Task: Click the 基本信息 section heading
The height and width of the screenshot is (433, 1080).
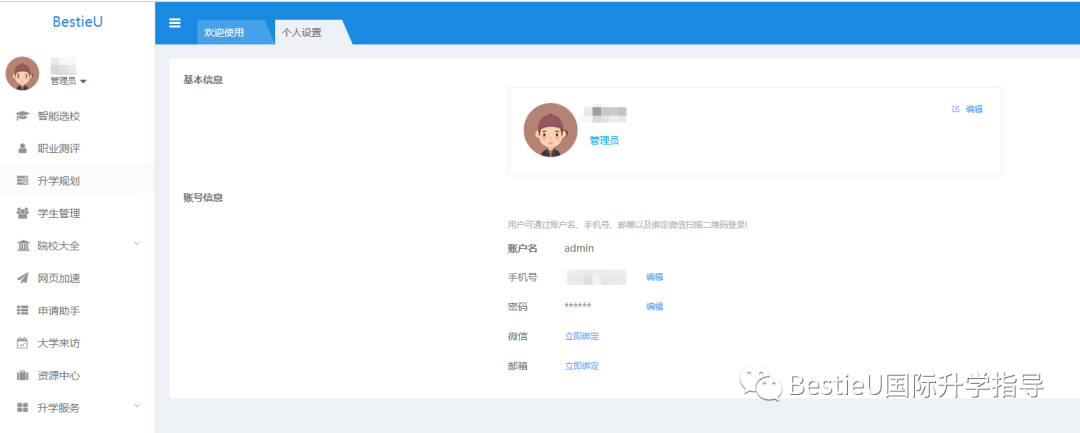Action: pos(203,79)
